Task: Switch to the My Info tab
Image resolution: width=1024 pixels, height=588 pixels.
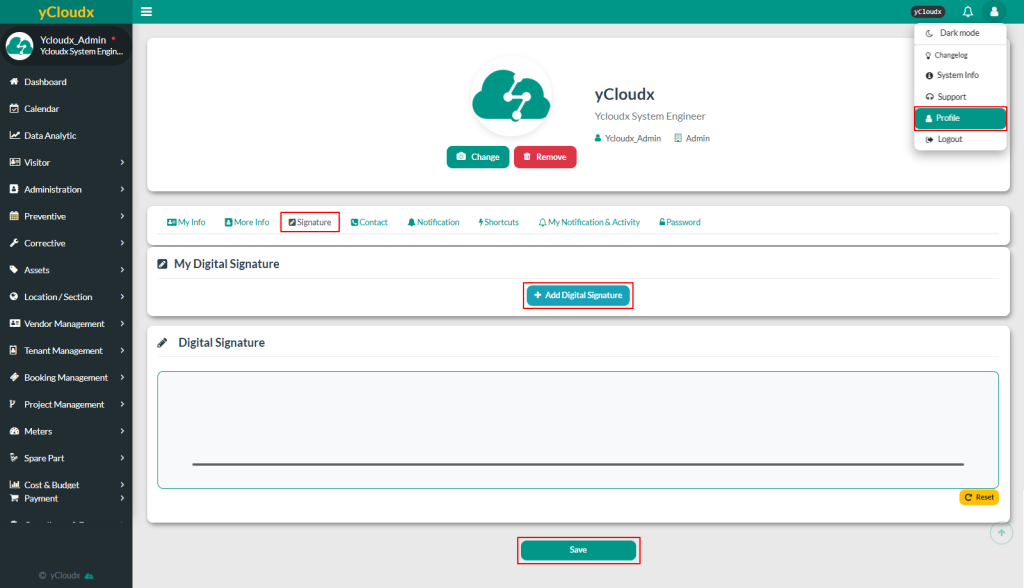Action: (186, 222)
